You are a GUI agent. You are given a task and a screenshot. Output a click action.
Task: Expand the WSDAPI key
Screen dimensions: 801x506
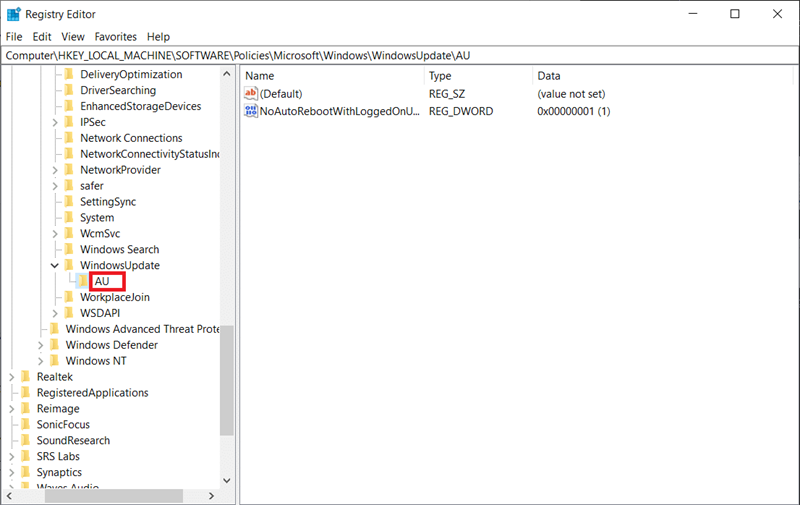(x=55, y=313)
